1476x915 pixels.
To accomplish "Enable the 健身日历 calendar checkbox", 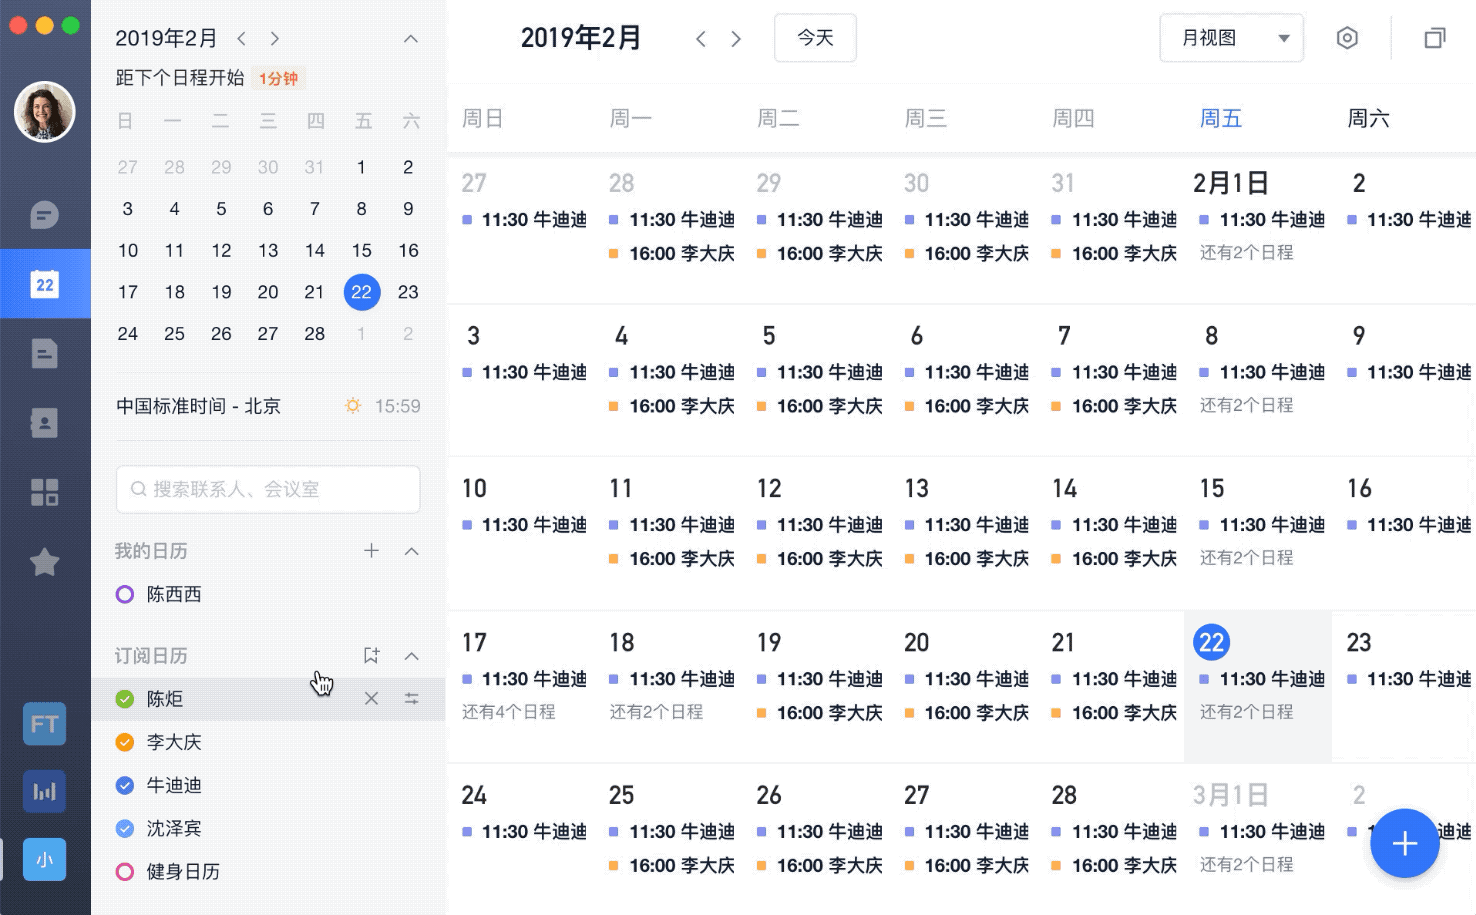I will point(125,871).
